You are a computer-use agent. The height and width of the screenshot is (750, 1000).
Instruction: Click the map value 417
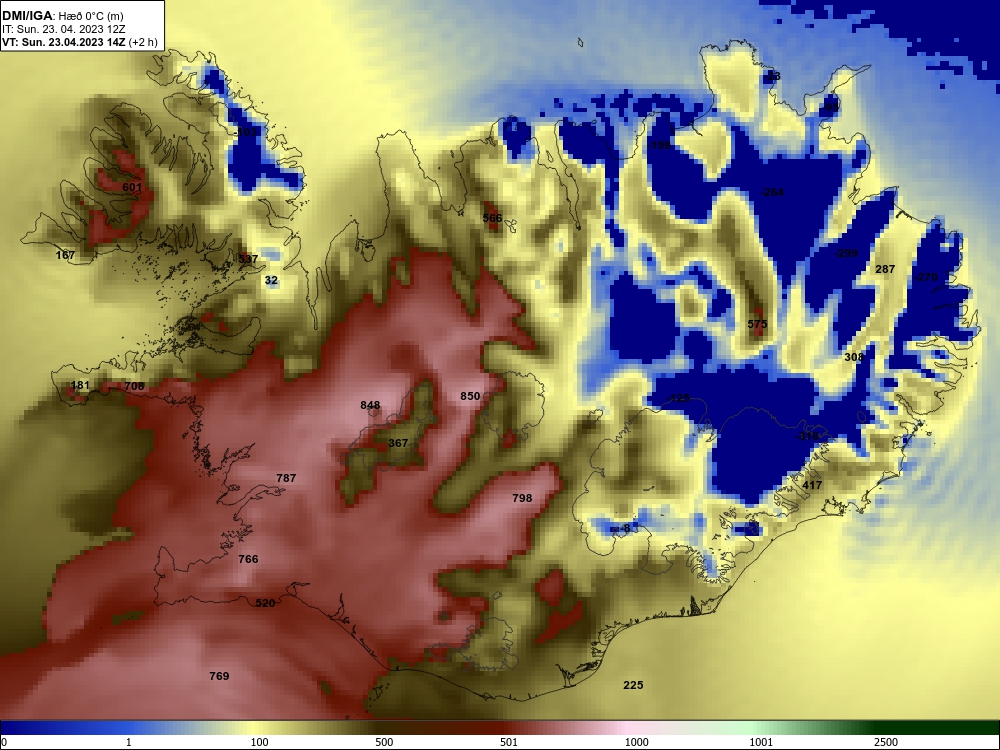(812, 485)
